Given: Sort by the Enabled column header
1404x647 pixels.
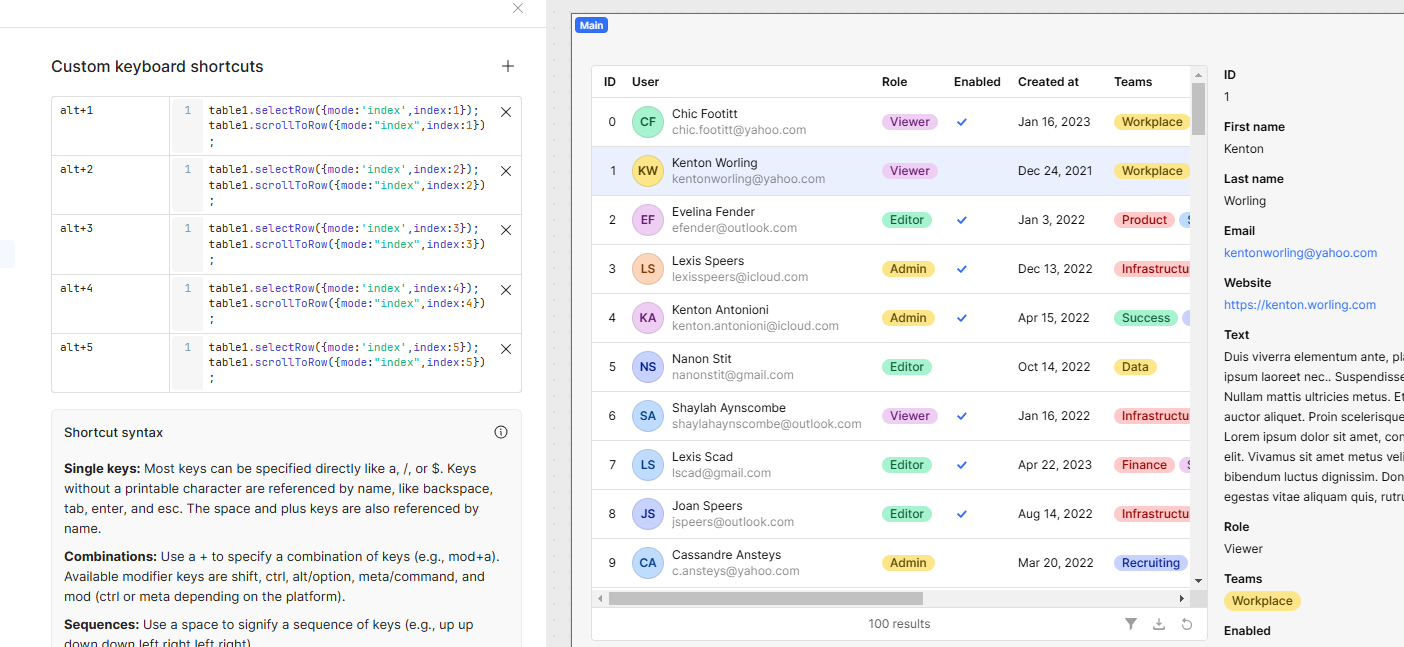Looking at the screenshot, I should 977,82.
